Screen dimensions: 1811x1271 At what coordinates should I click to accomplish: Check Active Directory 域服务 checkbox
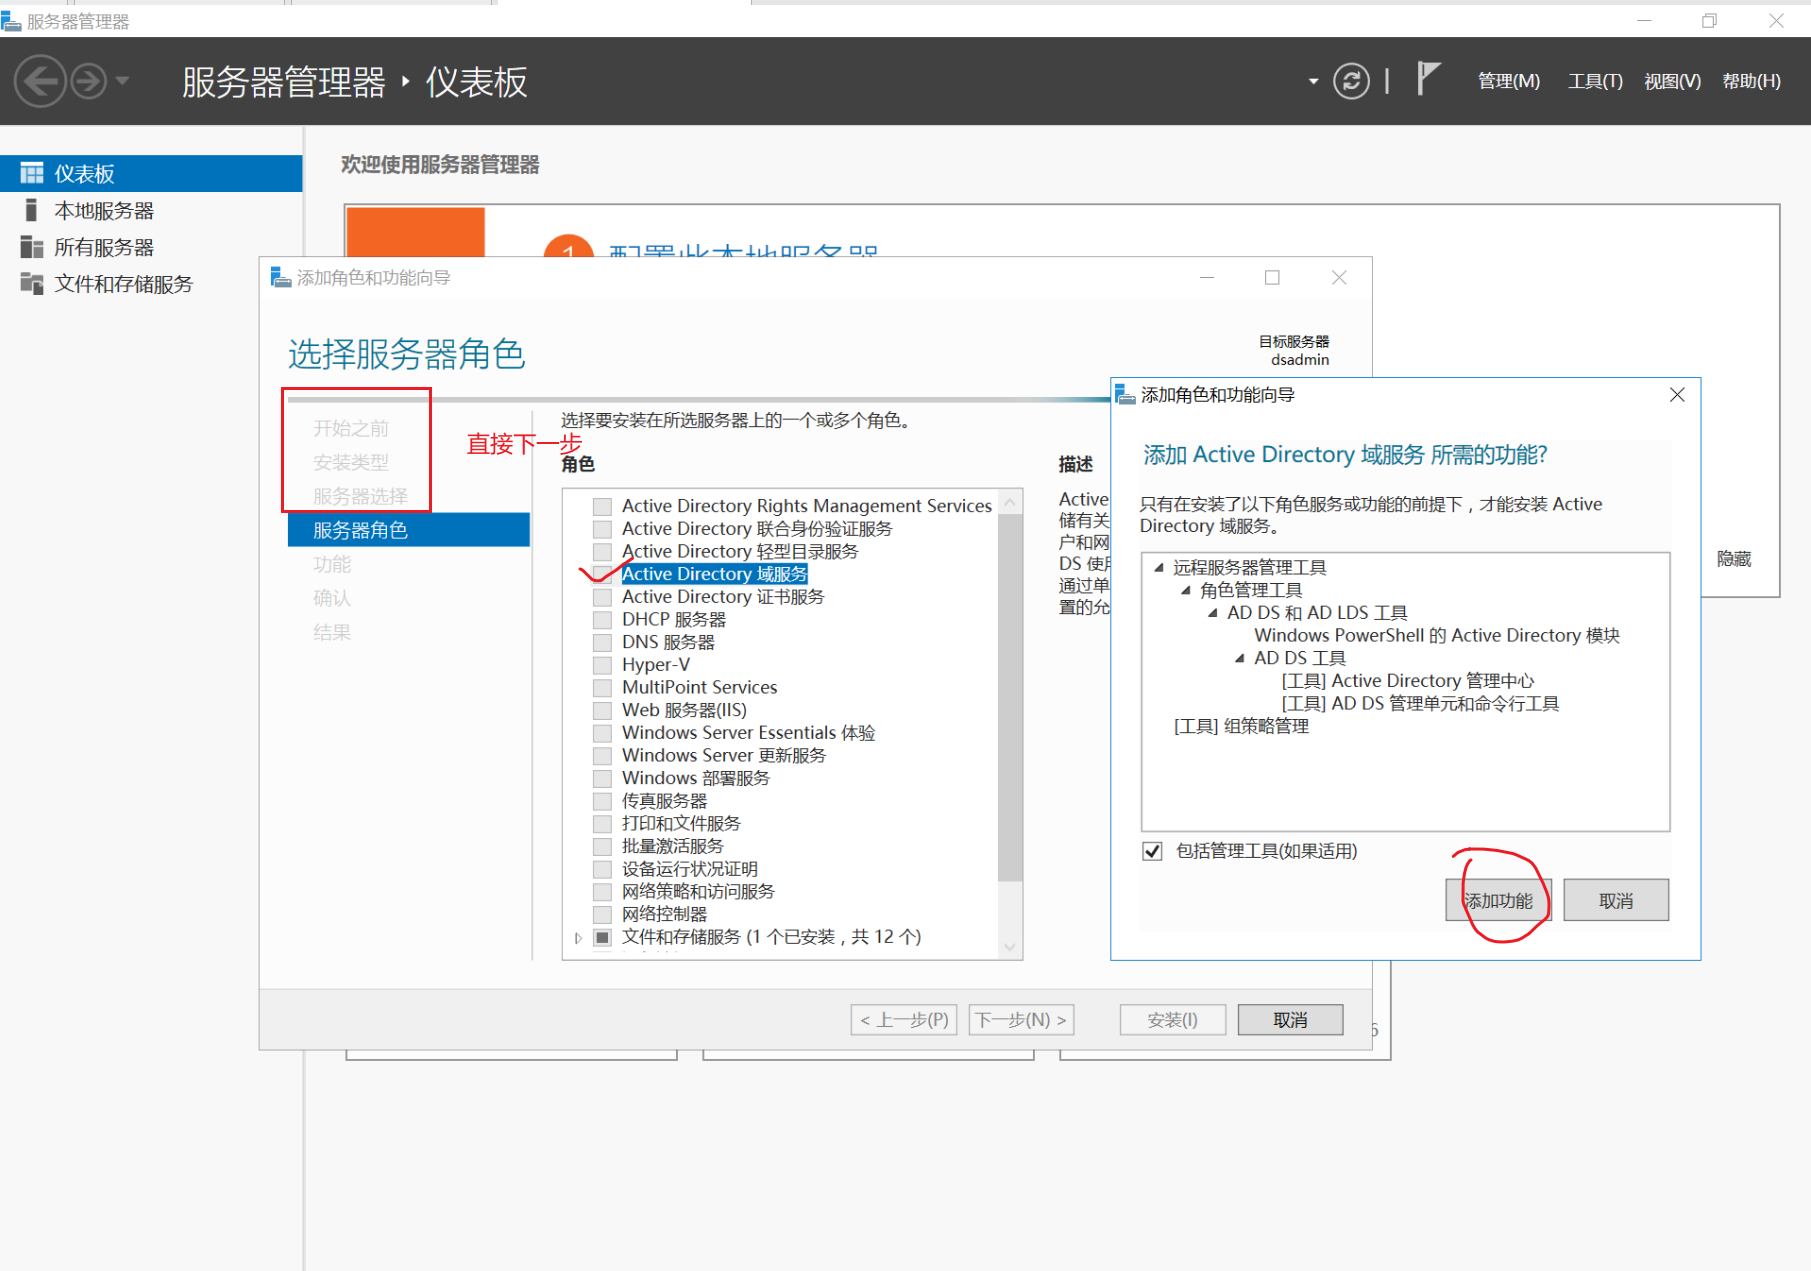click(602, 574)
